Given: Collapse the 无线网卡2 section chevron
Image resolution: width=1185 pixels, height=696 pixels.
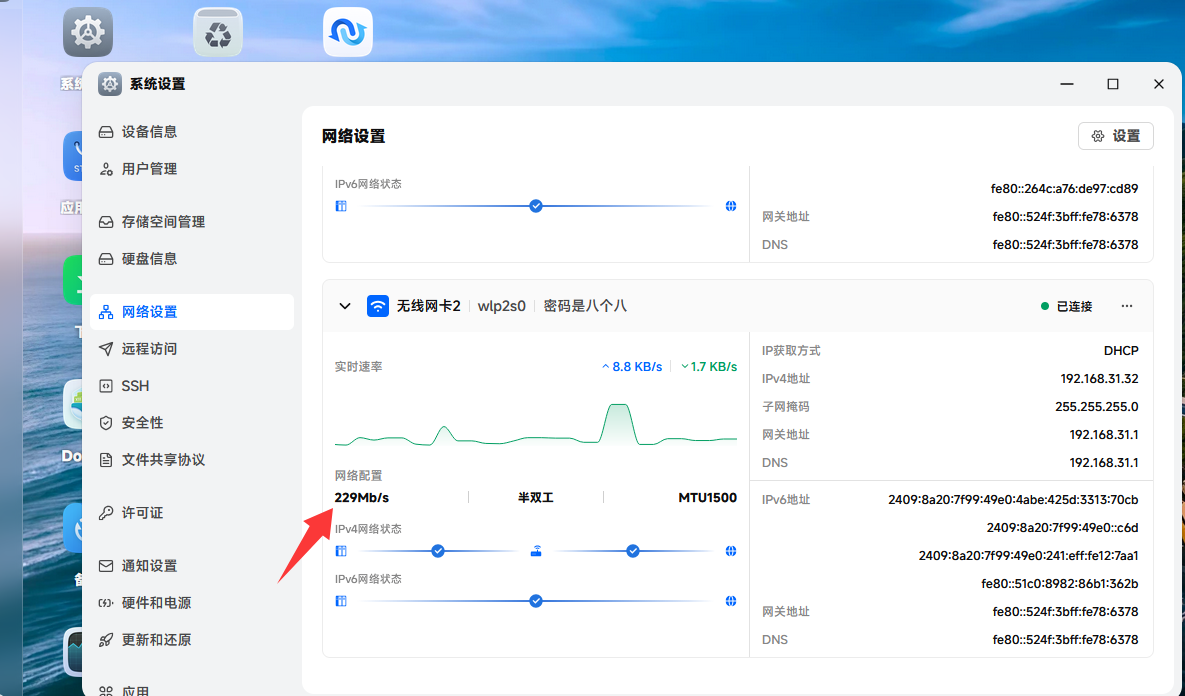Looking at the screenshot, I should (345, 306).
